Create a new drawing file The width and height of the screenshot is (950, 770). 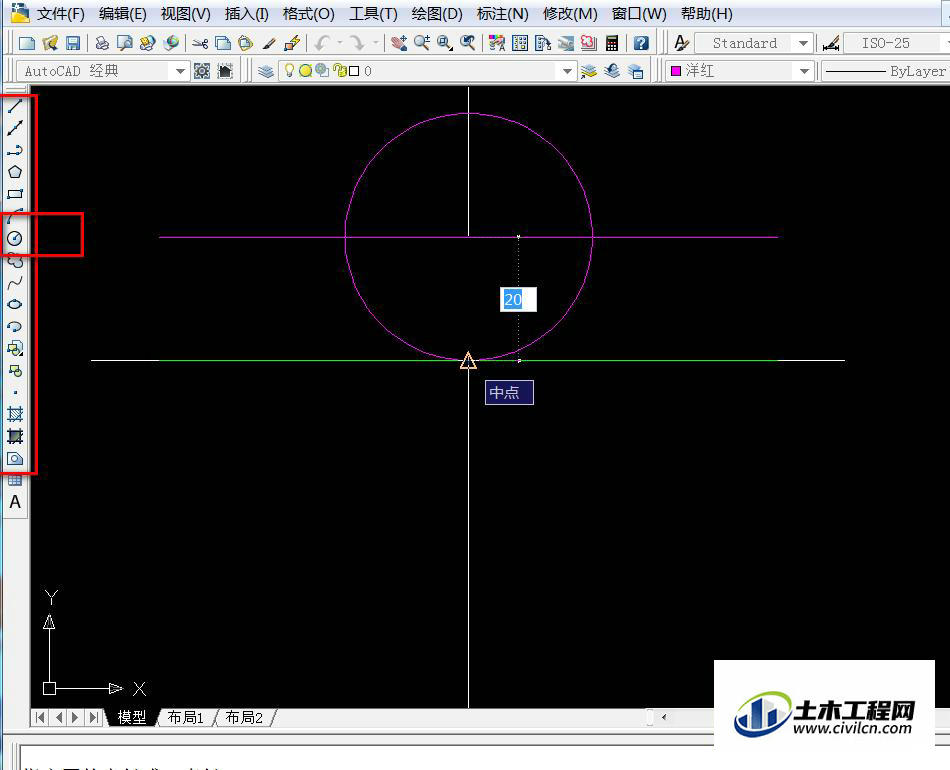click(x=27, y=43)
